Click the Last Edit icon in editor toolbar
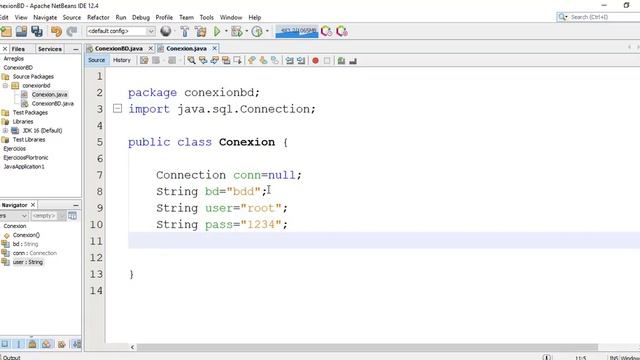Screen dimensions: 640x360 tap(144, 60)
